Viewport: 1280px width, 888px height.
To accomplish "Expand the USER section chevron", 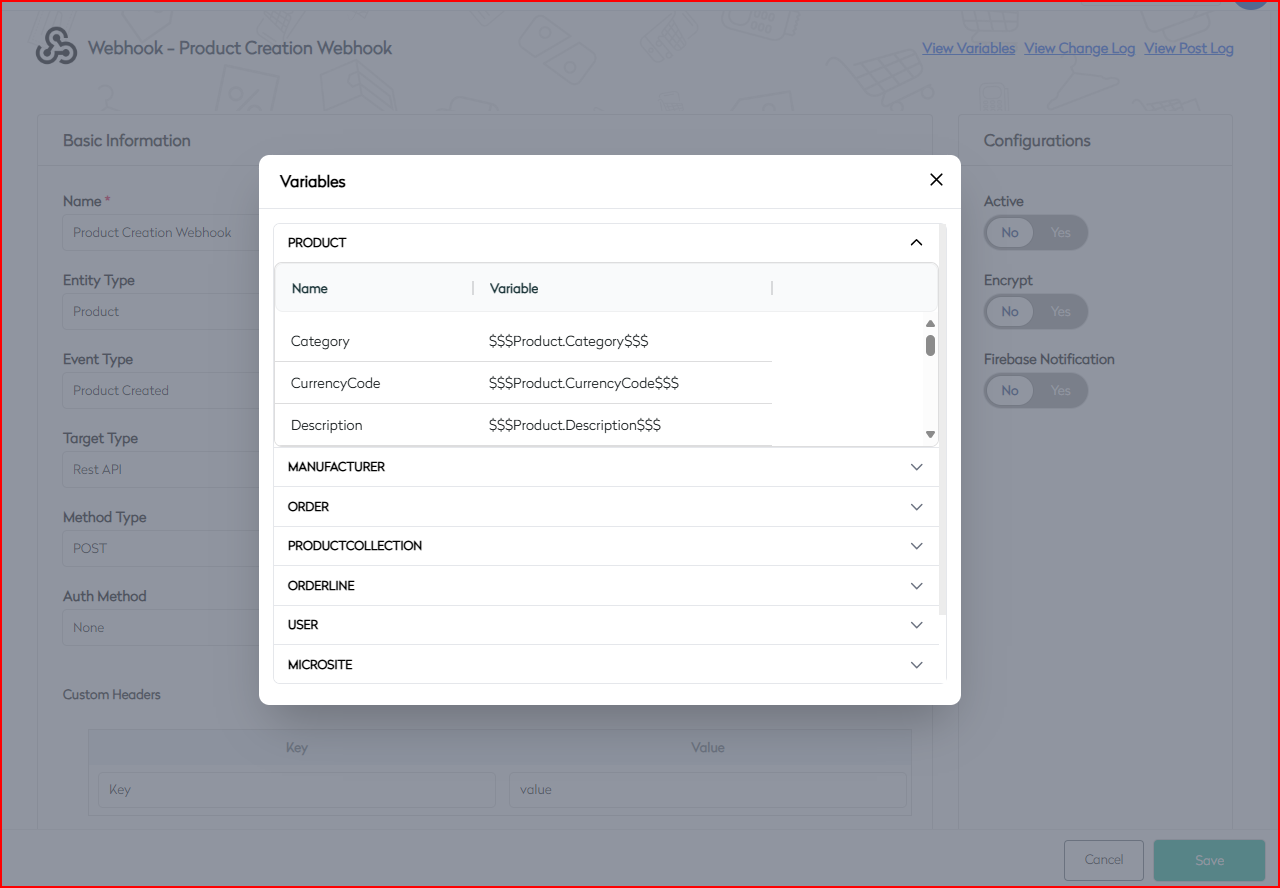I will tap(916, 625).
